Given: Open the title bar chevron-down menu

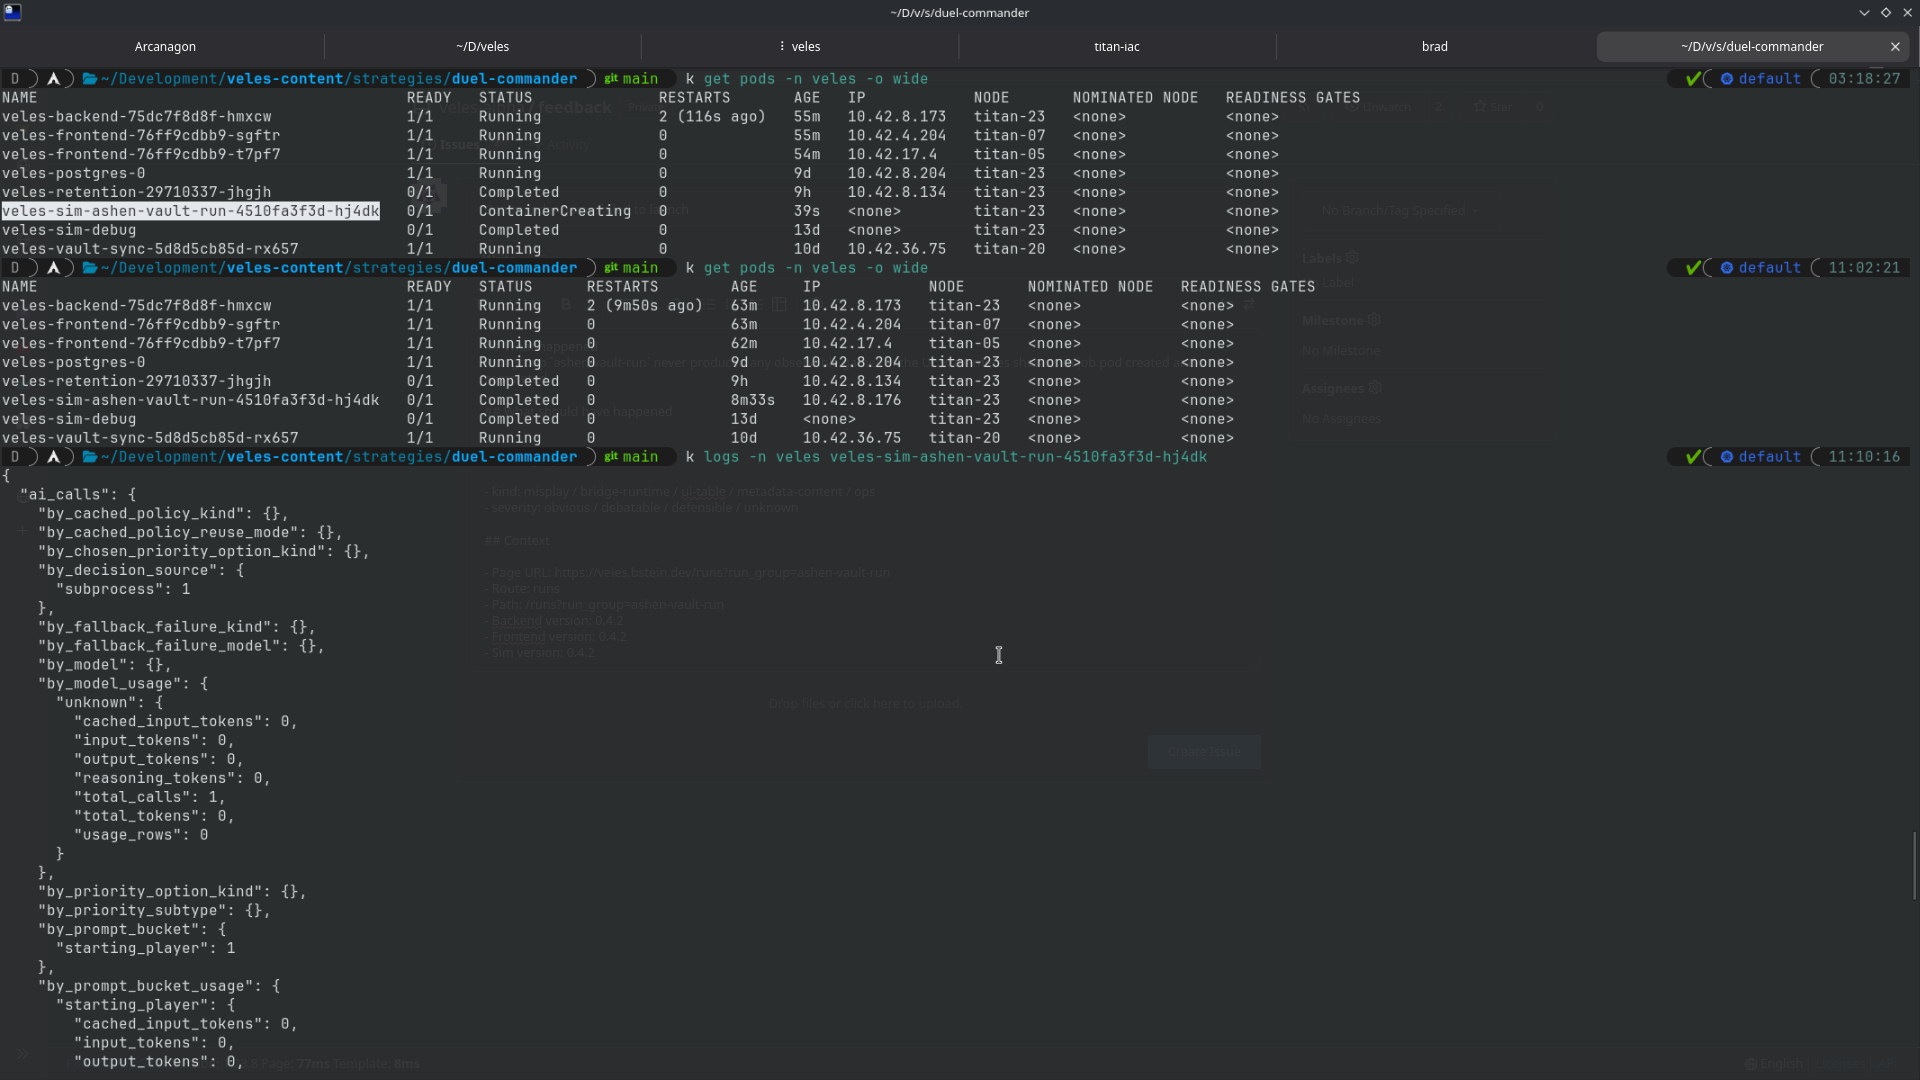Looking at the screenshot, I should coord(1864,13).
